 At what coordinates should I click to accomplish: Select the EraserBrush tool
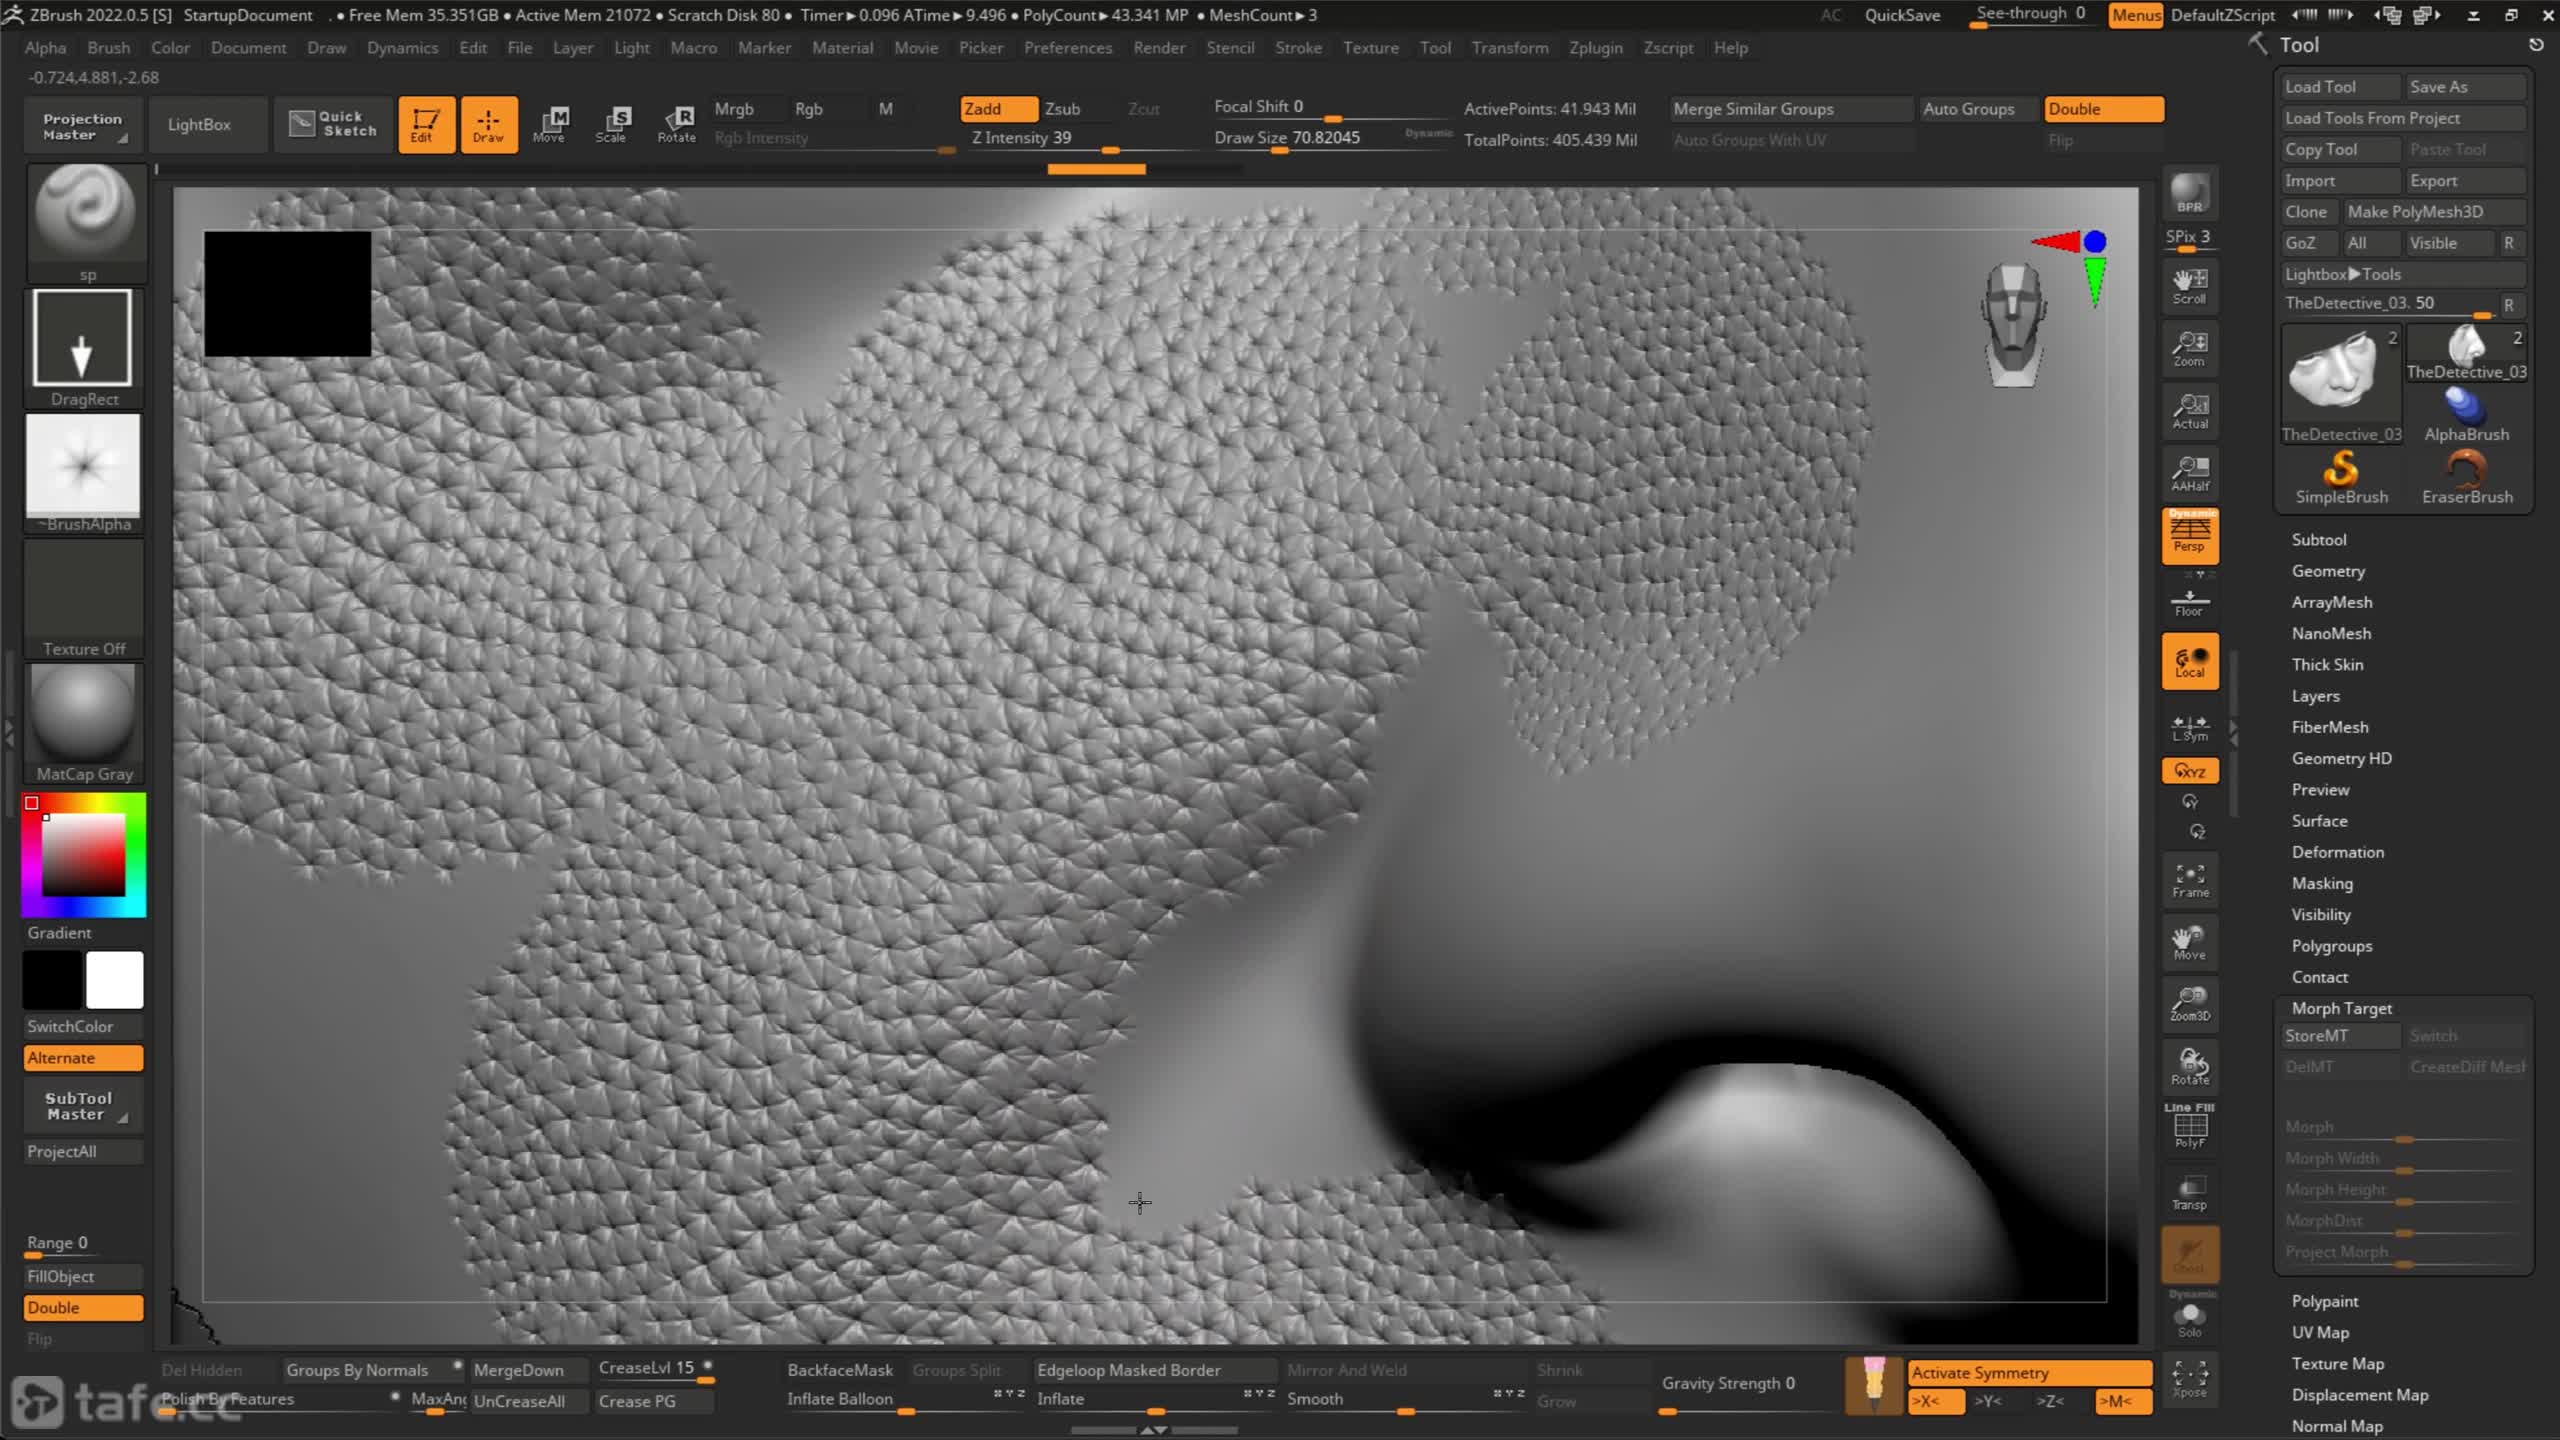[2467, 477]
